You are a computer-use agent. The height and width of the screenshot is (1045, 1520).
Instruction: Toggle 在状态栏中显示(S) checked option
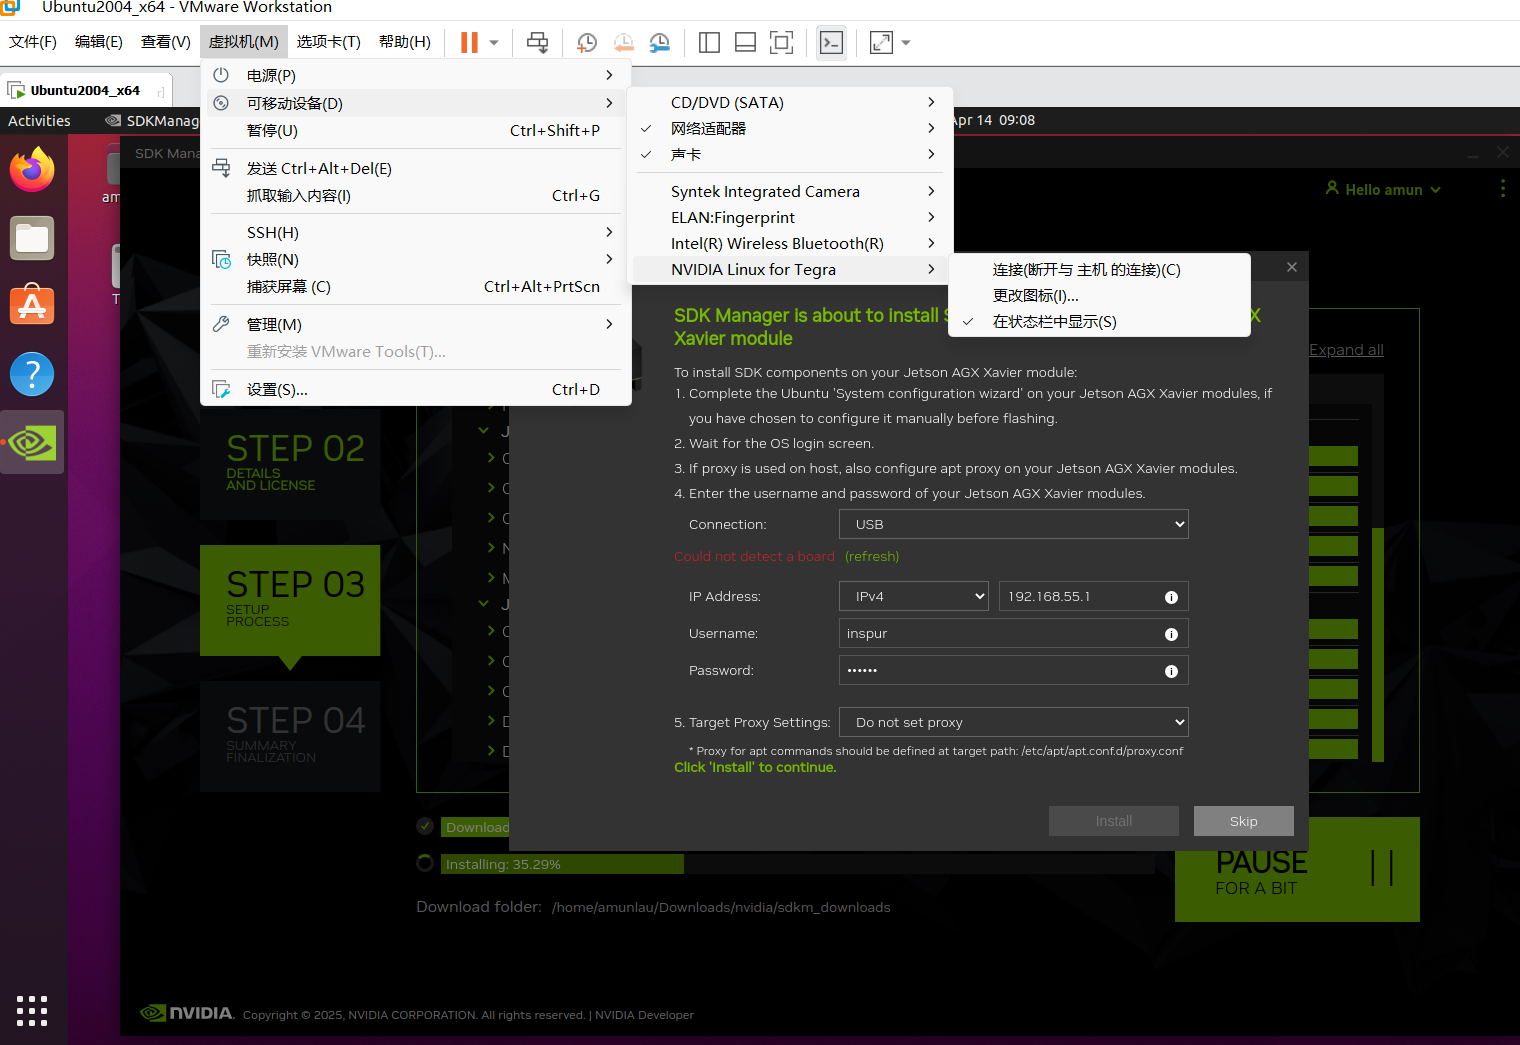tap(1099, 322)
